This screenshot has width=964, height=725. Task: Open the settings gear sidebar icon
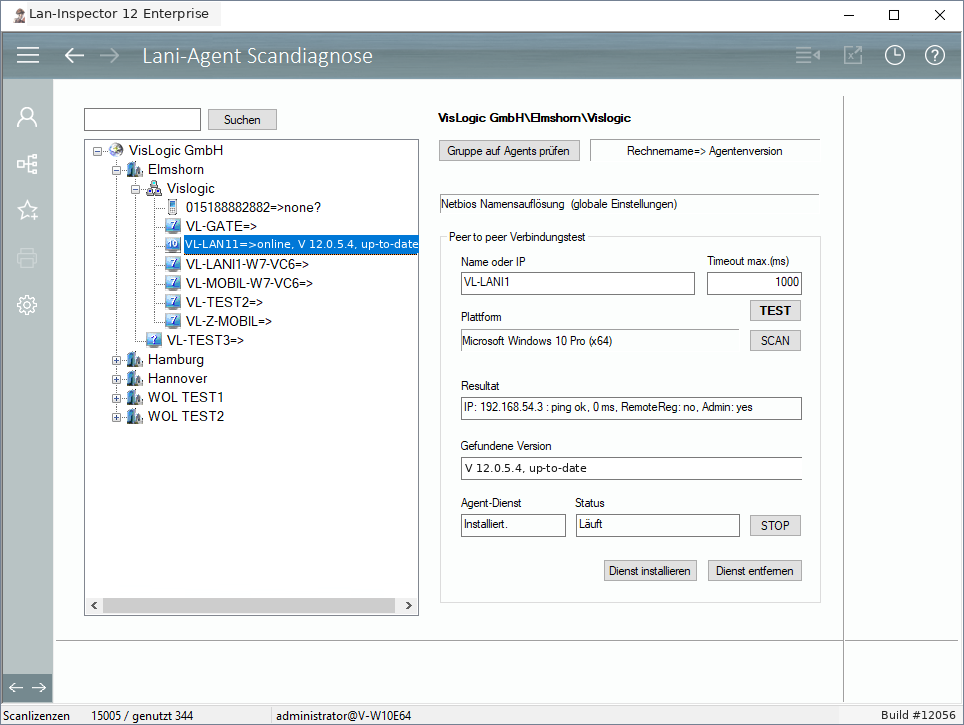[27, 305]
